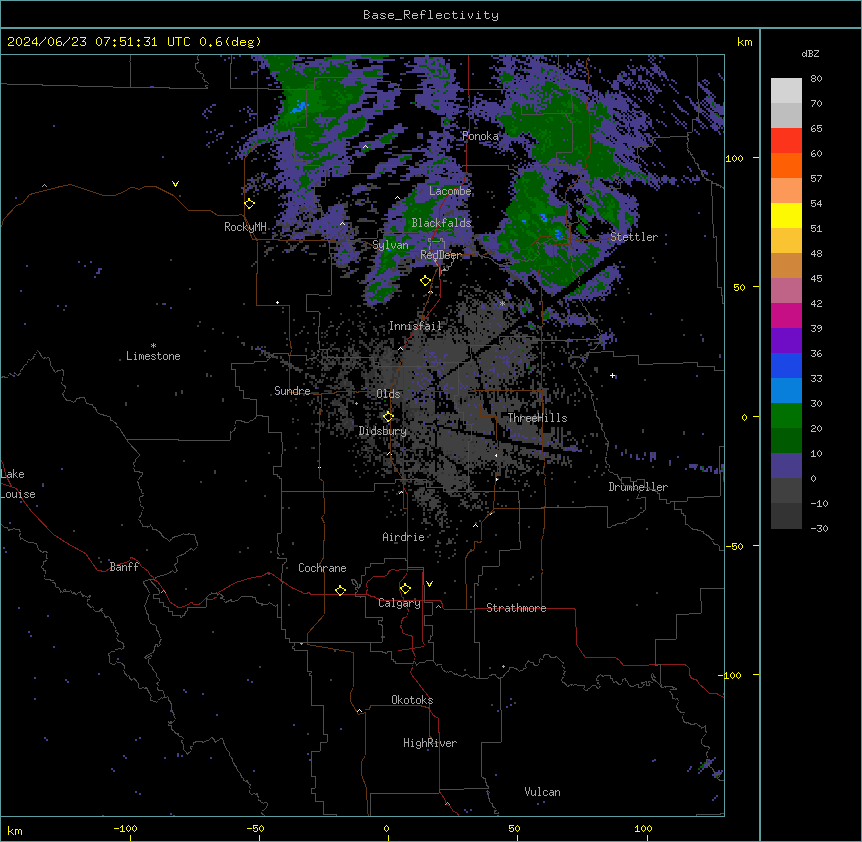Click the yellow diamond marker beside Calgary
This screenshot has width=862, height=842.
click(x=405, y=589)
